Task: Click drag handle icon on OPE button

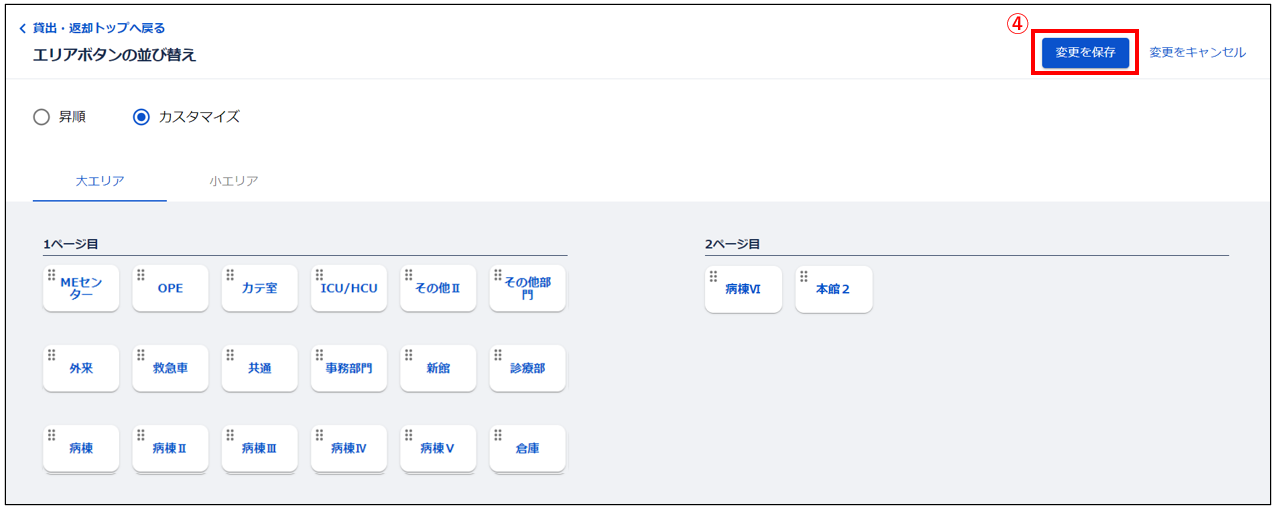Action: pyautogui.click(x=141, y=275)
